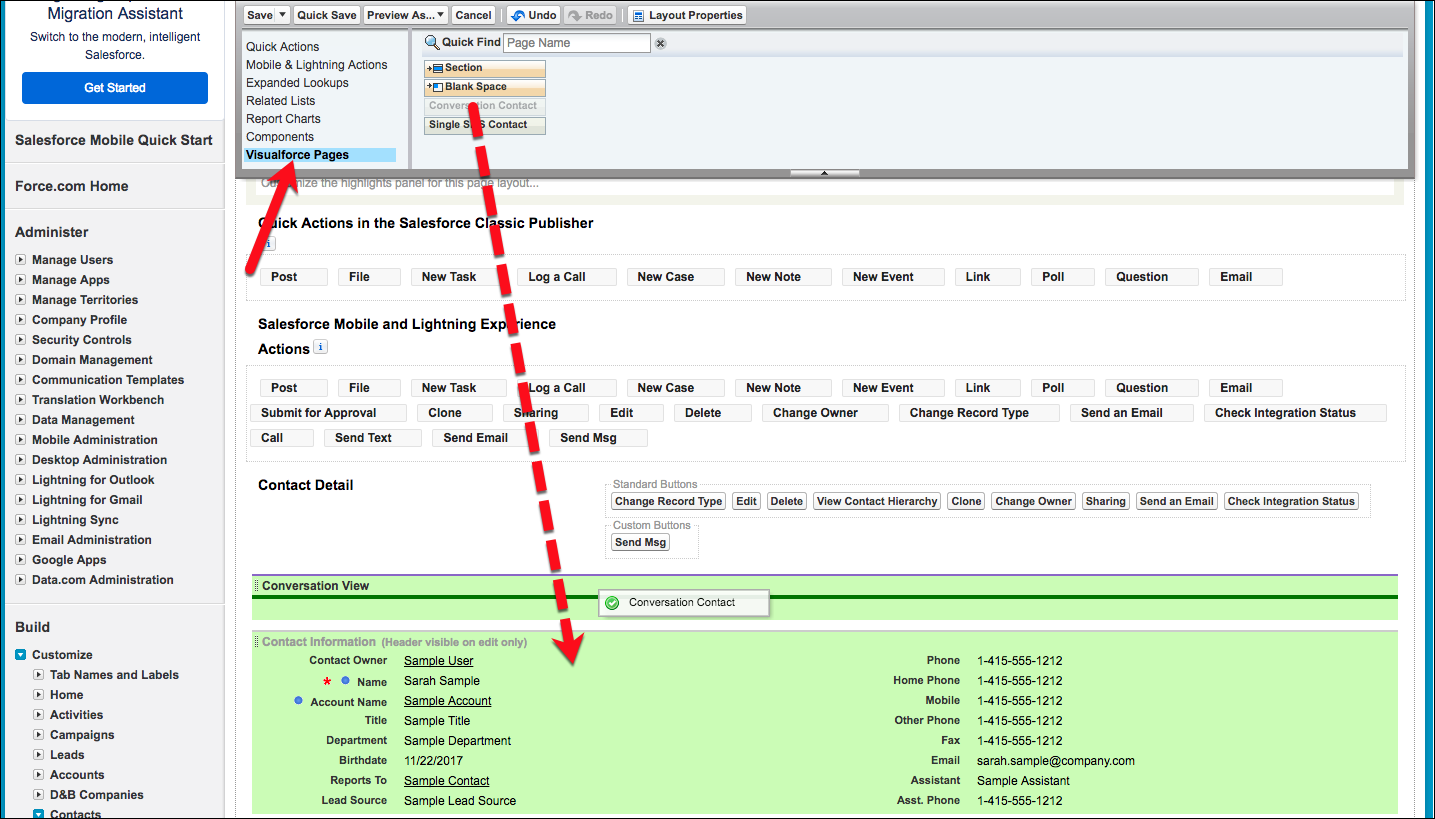
Task: Expand the Leads node under Customize
Action: (39, 755)
